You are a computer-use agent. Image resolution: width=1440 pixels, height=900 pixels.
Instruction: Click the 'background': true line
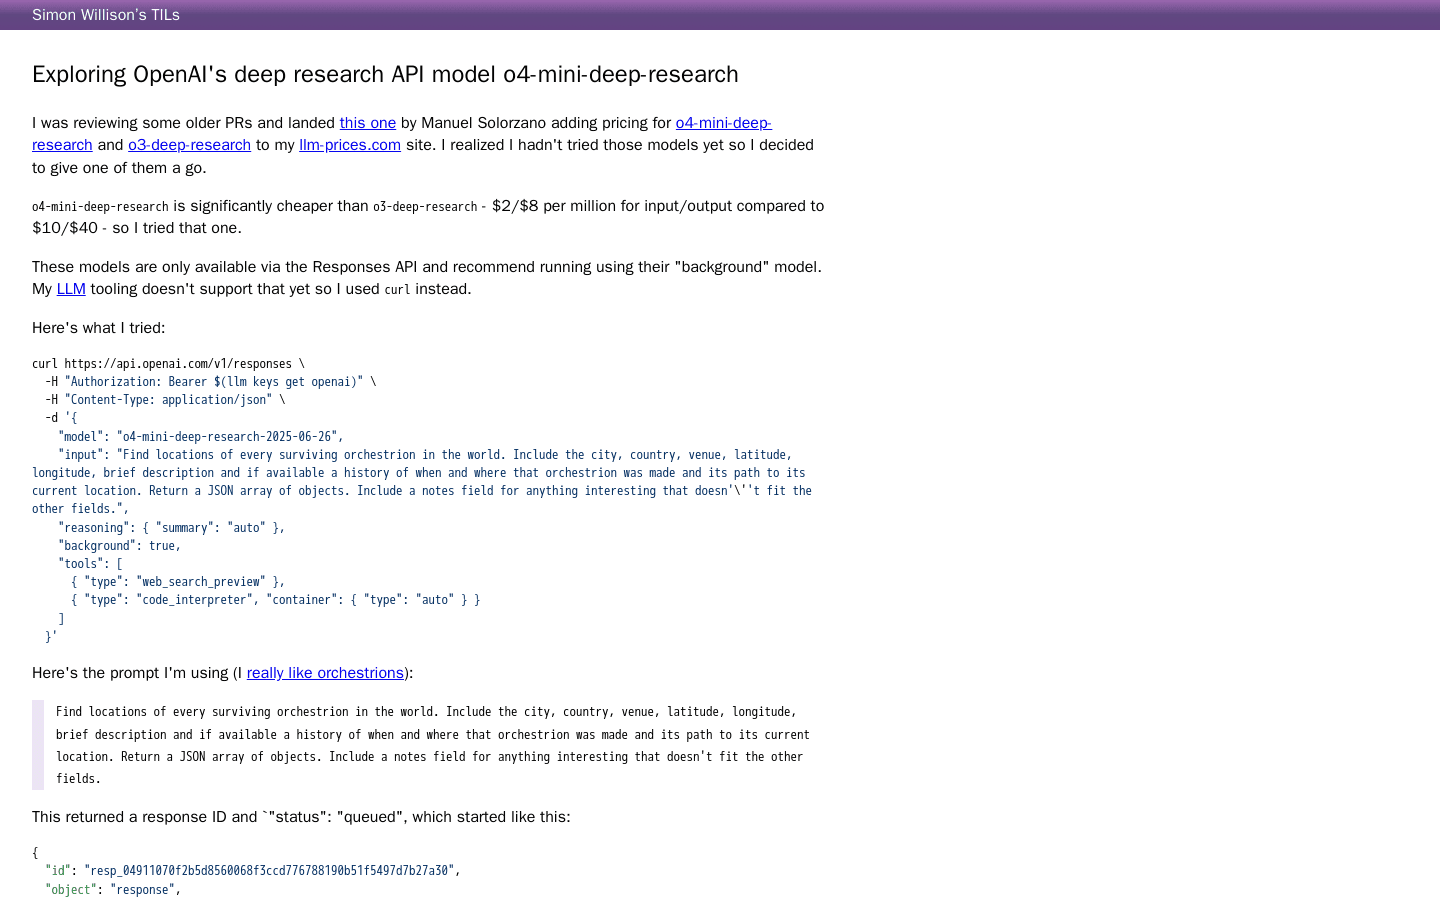pos(118,545)
